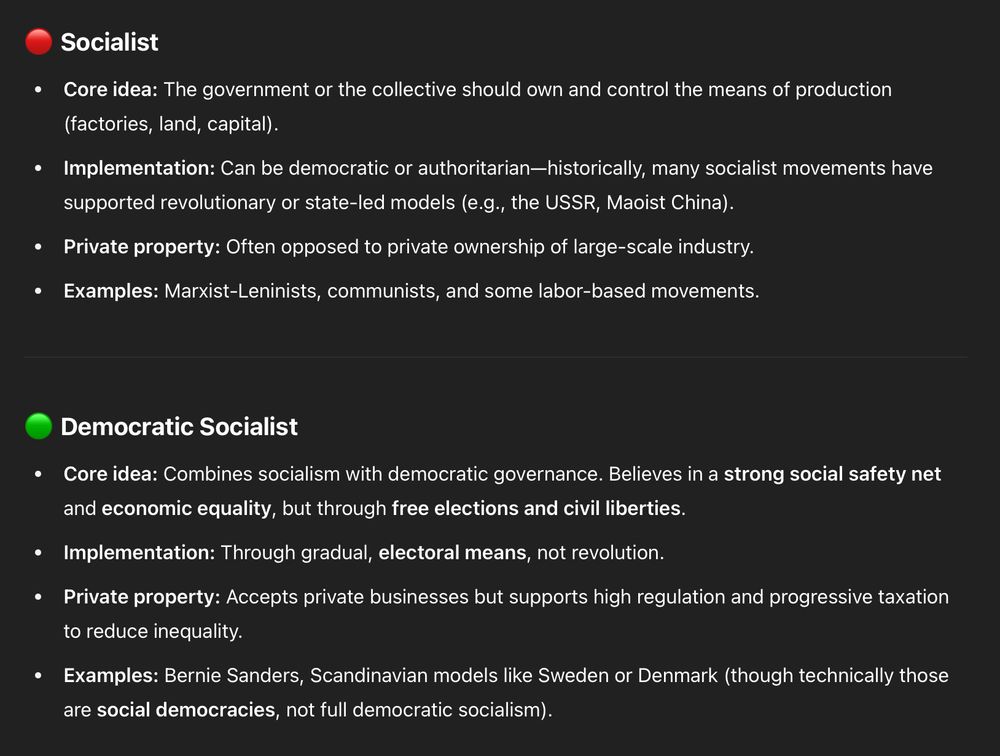Click the first Core idea label under Socialist
Image resolution: width=1000 pixels, height=756 pixels.
point(110,89)
